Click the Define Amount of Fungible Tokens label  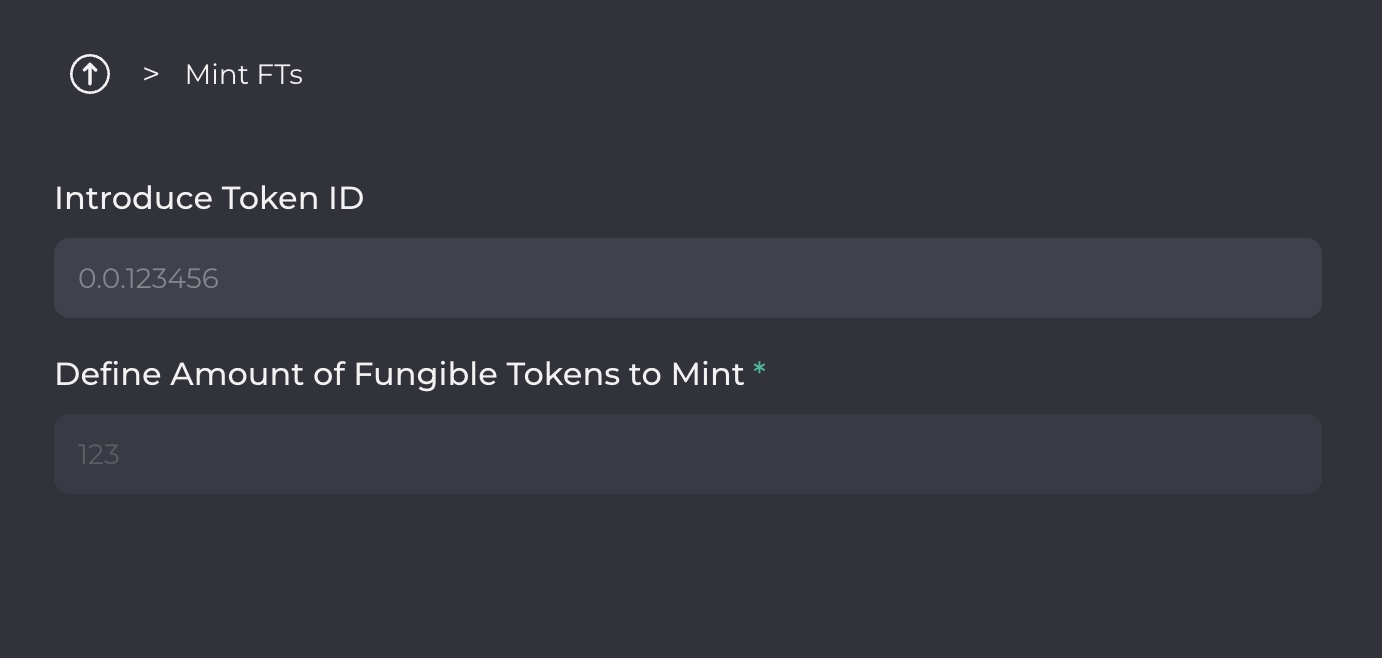pos(399,374)
